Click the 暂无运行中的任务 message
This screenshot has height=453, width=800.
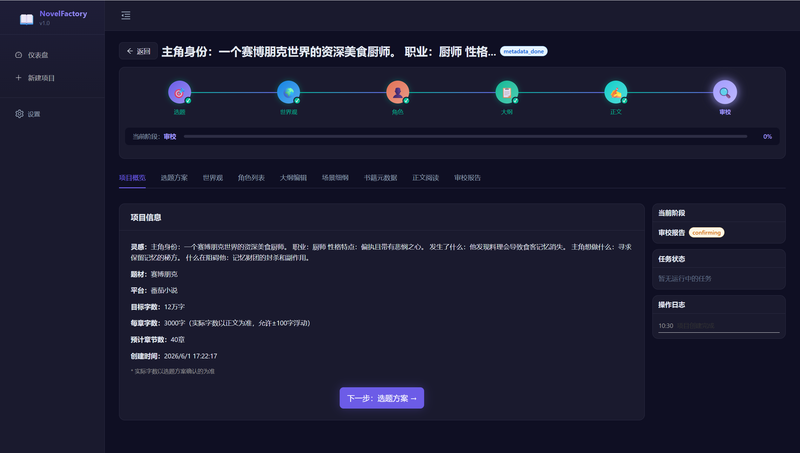tap(685, 279)
